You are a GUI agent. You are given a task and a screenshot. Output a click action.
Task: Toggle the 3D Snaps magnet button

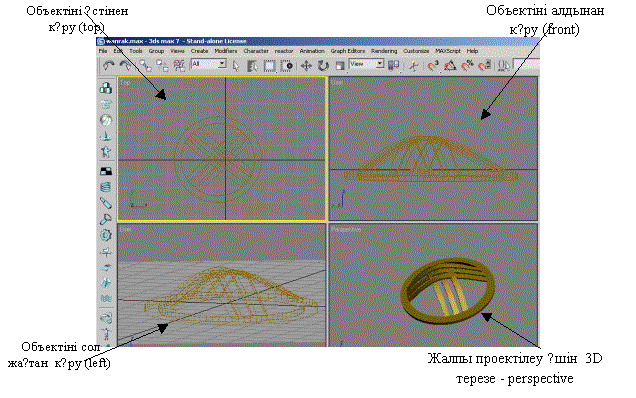[433, 65]
